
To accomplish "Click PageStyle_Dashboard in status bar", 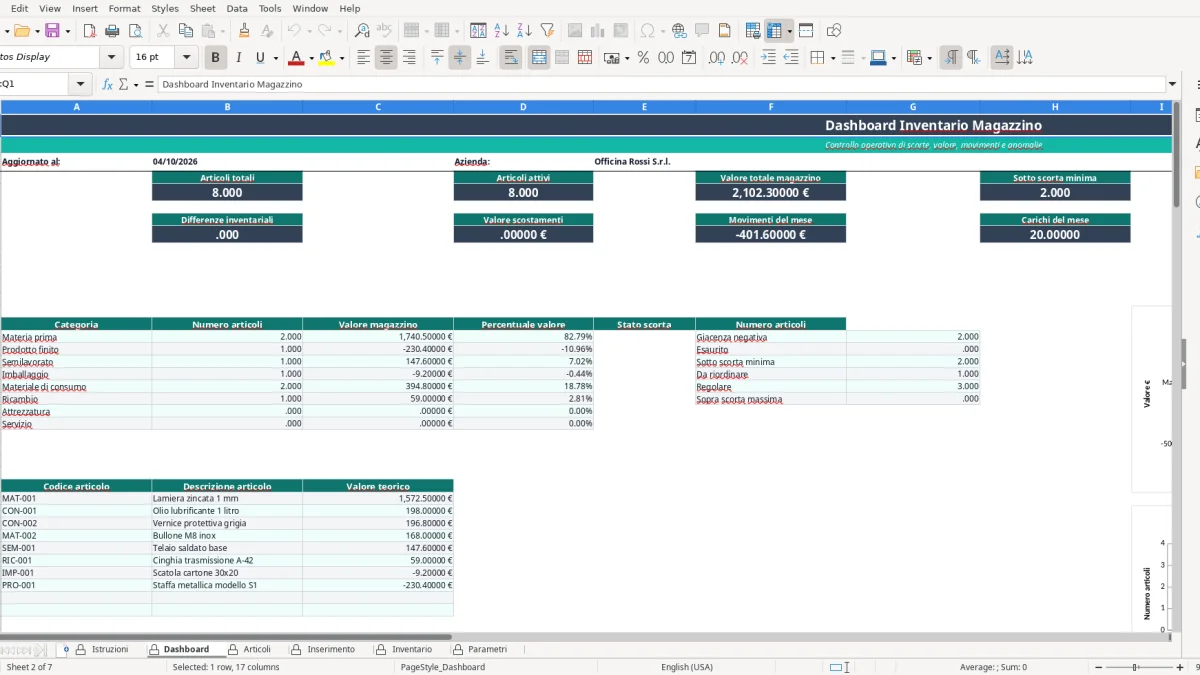I will pyautogui.click(x=443, y=667).
